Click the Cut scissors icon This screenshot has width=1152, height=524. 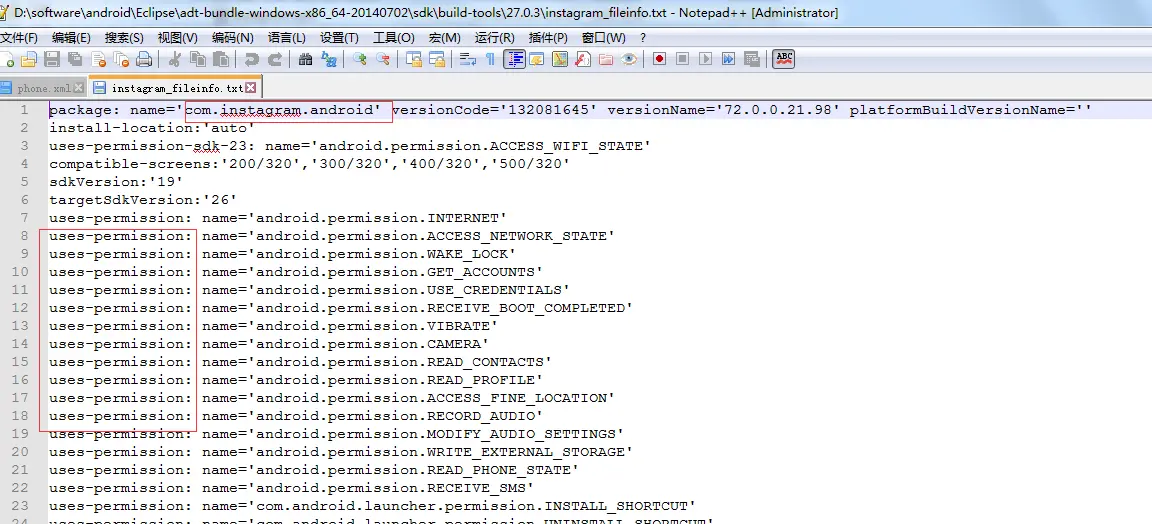(175, 60)
